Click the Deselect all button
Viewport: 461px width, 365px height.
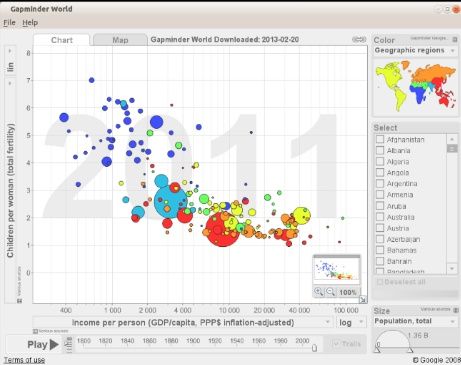tap(402, 282)
